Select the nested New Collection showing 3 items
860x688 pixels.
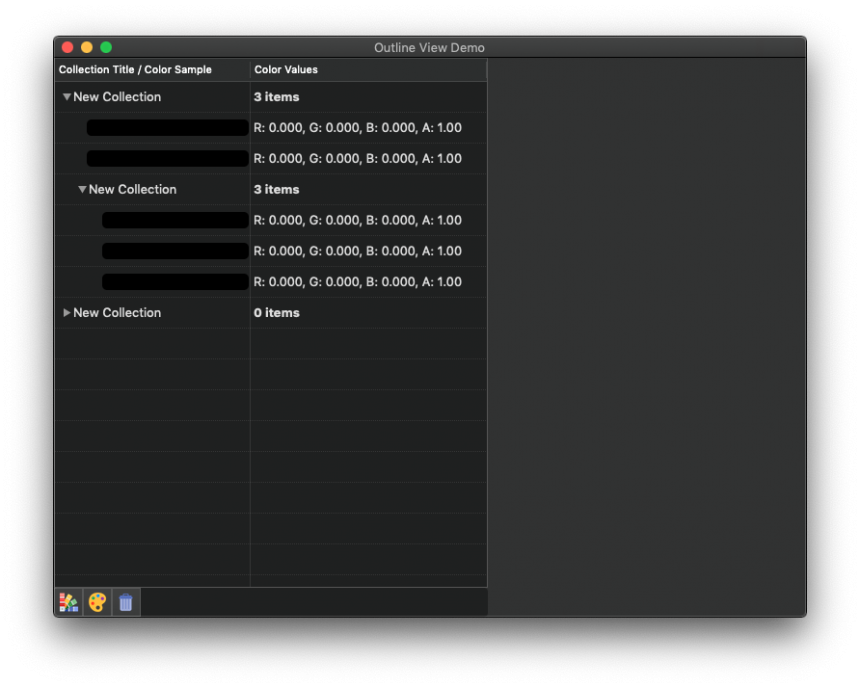pyautogui.click(x=133, y=189)
